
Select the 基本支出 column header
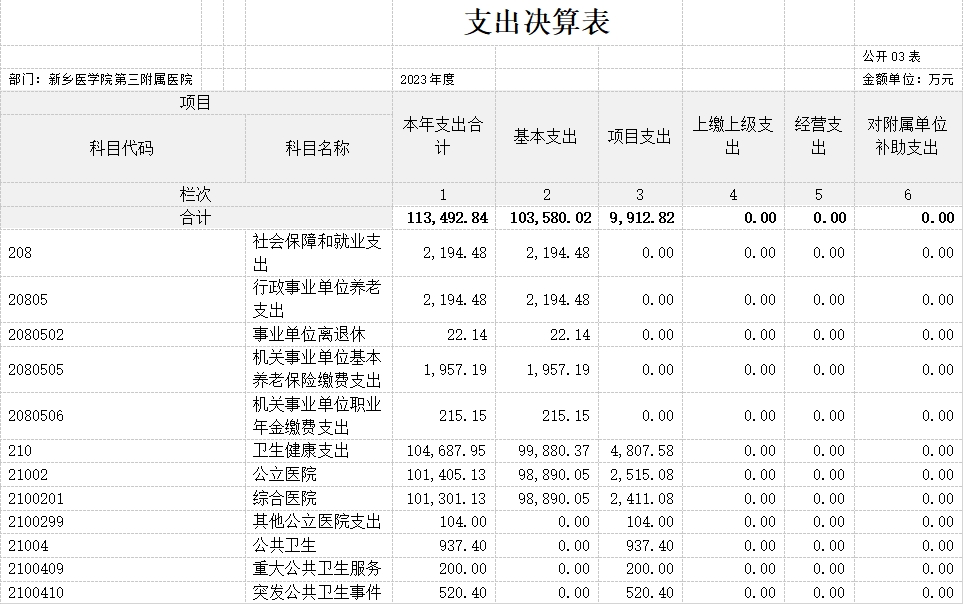click(x=545, y=137)
